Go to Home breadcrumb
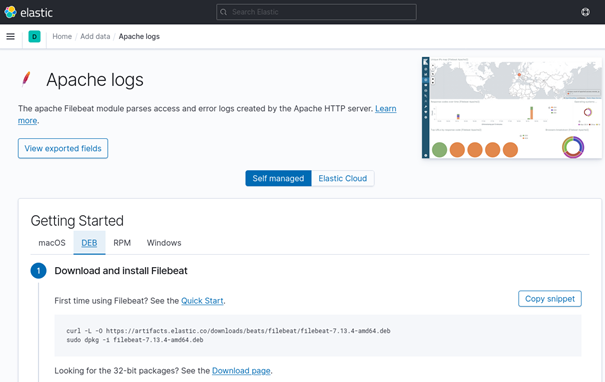Viewport: 605px width, 382px height. (62, 36)
